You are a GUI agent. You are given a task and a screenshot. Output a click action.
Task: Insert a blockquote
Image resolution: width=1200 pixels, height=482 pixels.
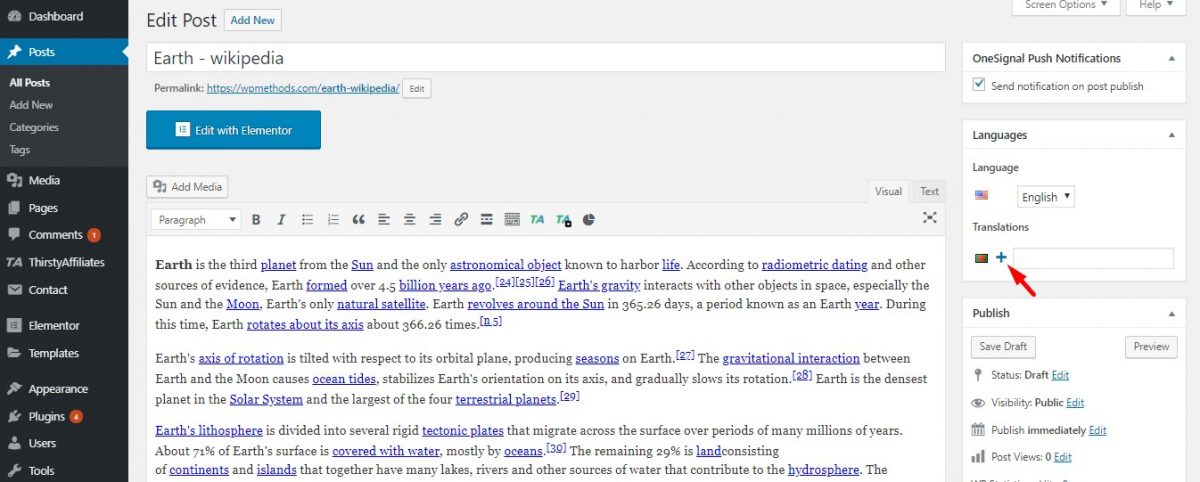click(x=358, y=220)
